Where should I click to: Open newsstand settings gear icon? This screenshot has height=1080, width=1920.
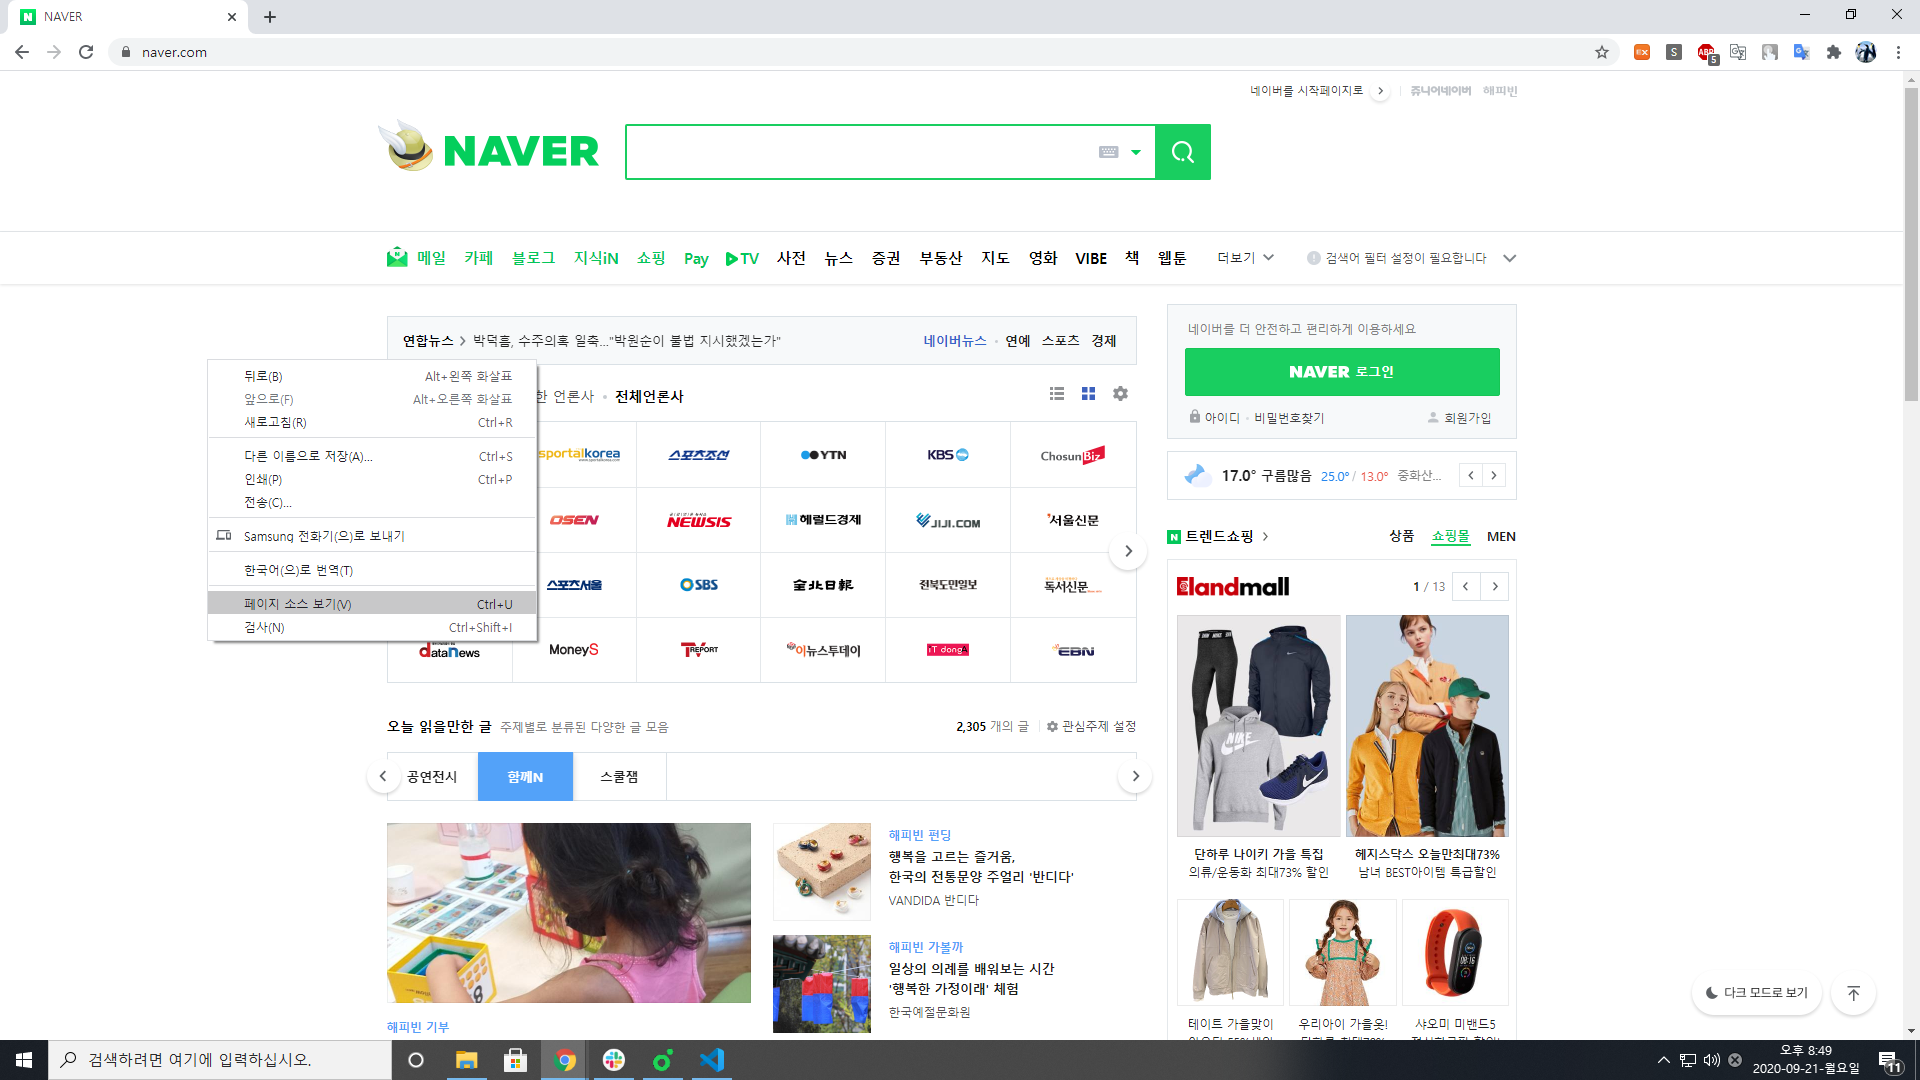click(x=1120, y=394)
